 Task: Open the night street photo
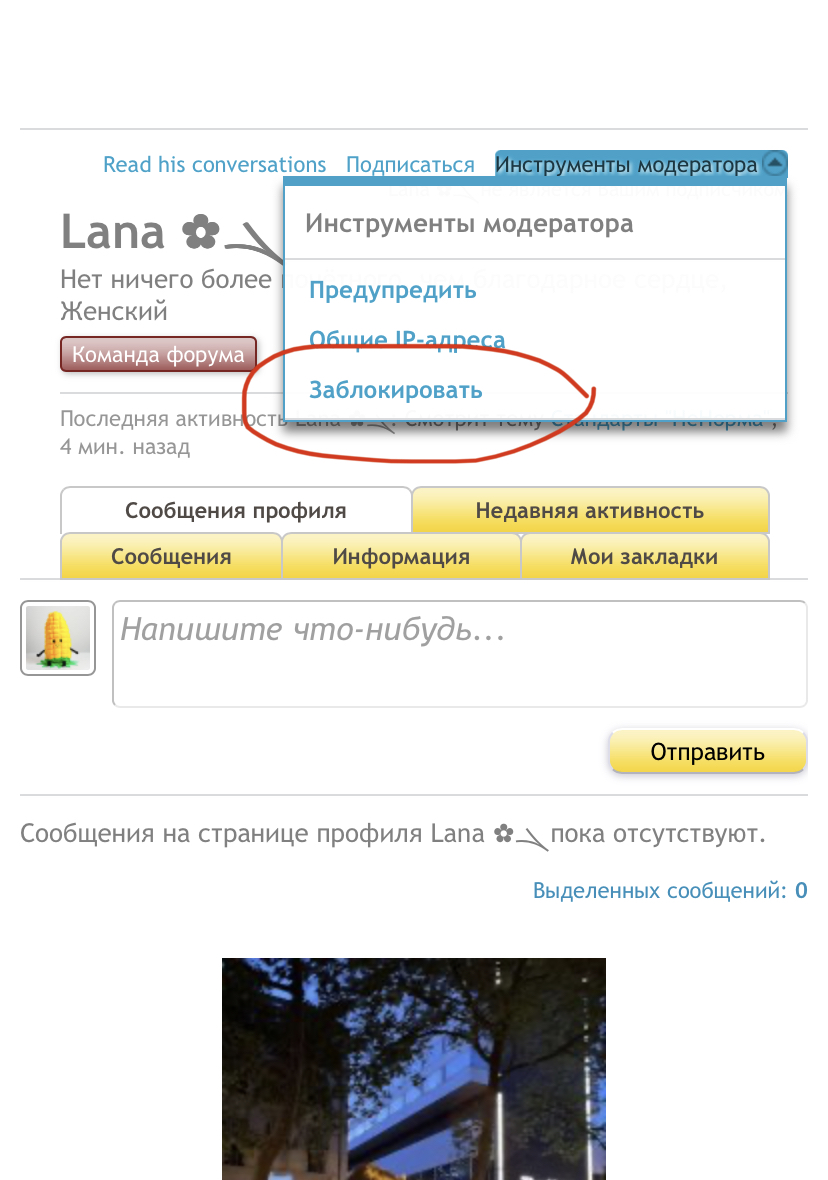click(x=413, y=1069)
